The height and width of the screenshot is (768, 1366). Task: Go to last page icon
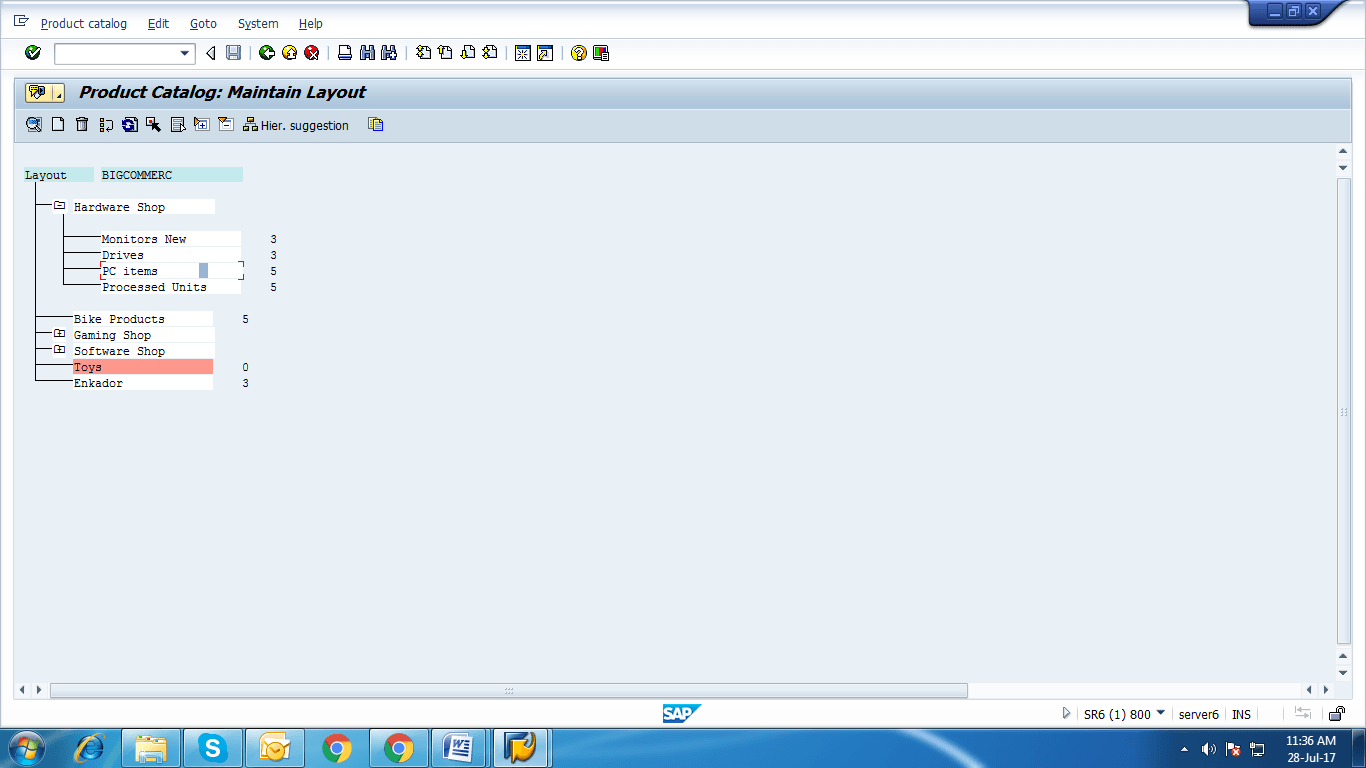pos(490,53)
